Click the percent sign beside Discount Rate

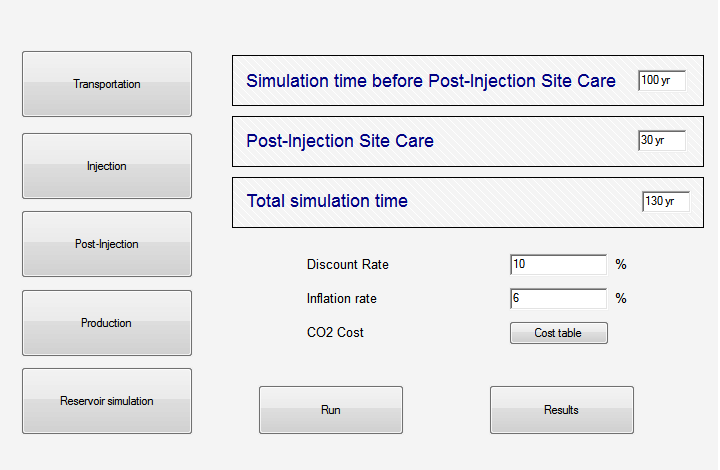tap(621, 264)
